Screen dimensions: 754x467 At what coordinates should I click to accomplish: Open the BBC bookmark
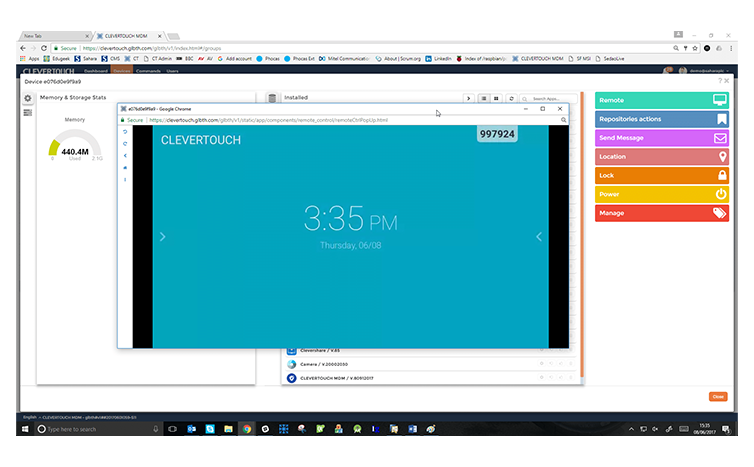tap(185, 59)
